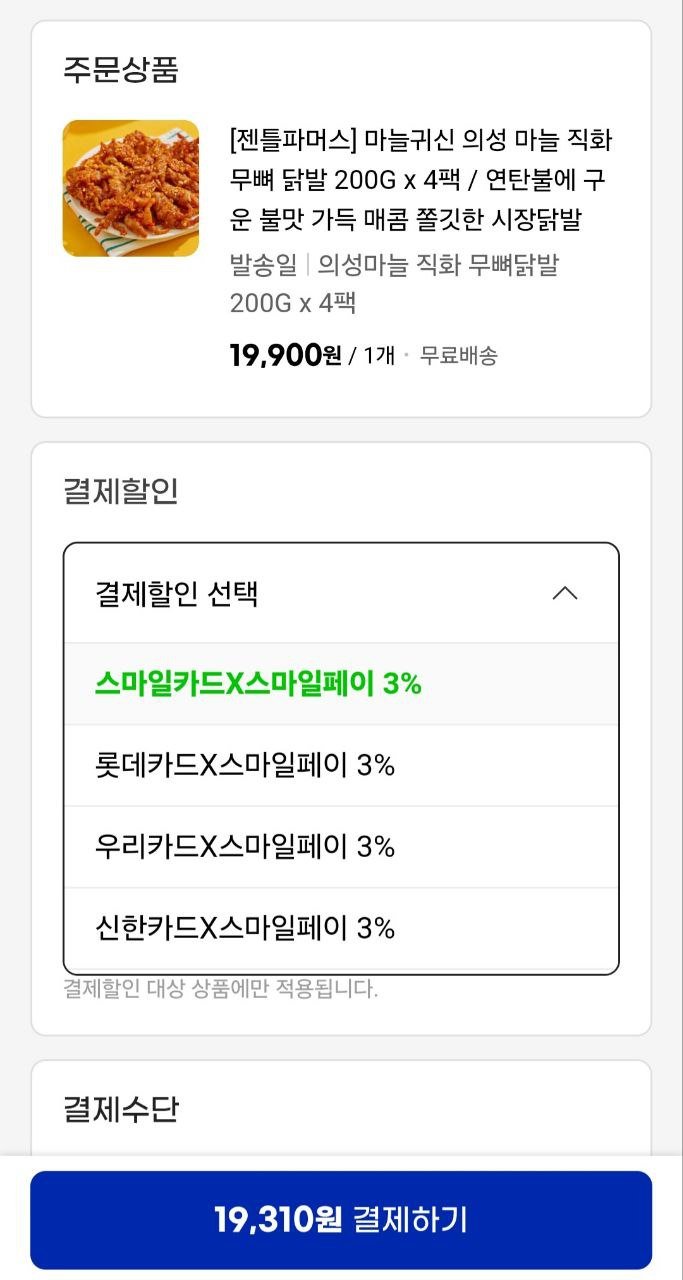Viewport: 683px width, 1280px height.
Task: Tap the 결제수단 section heading
Action: (x=121, y=1109)
